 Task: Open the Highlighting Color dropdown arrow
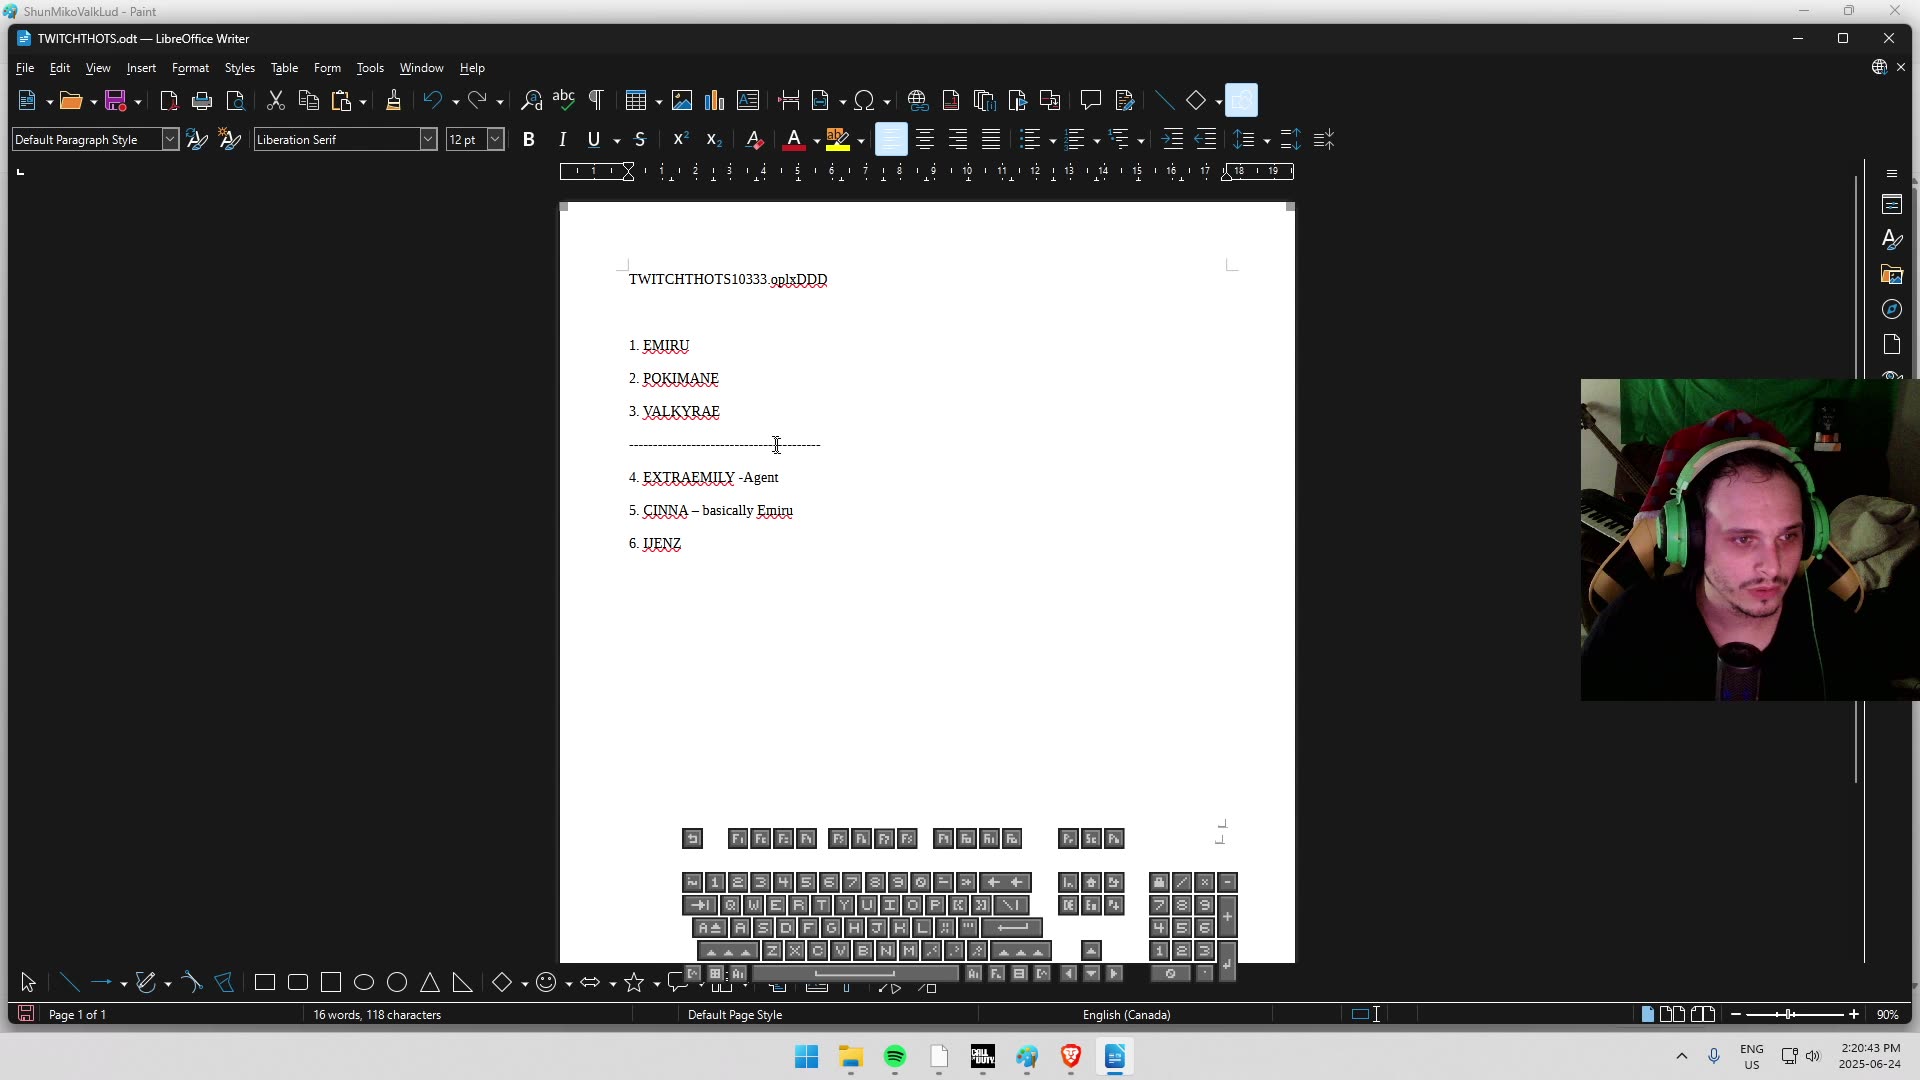pos(860,140)
